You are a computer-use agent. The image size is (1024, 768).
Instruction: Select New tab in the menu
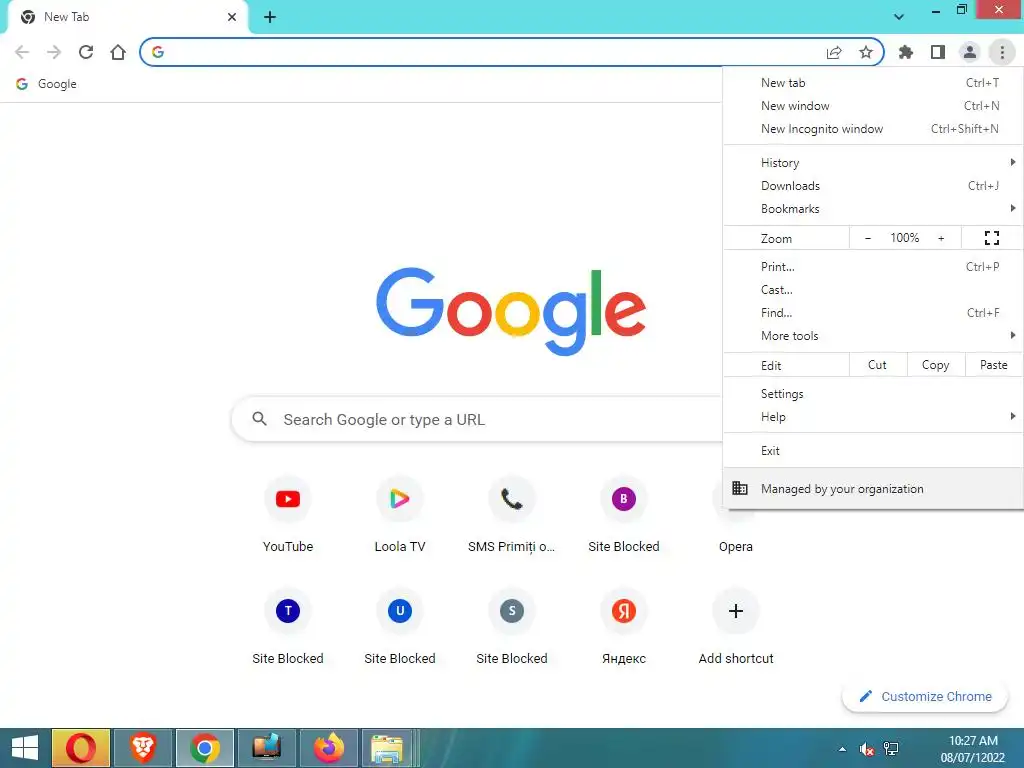(x=873, y=83)
